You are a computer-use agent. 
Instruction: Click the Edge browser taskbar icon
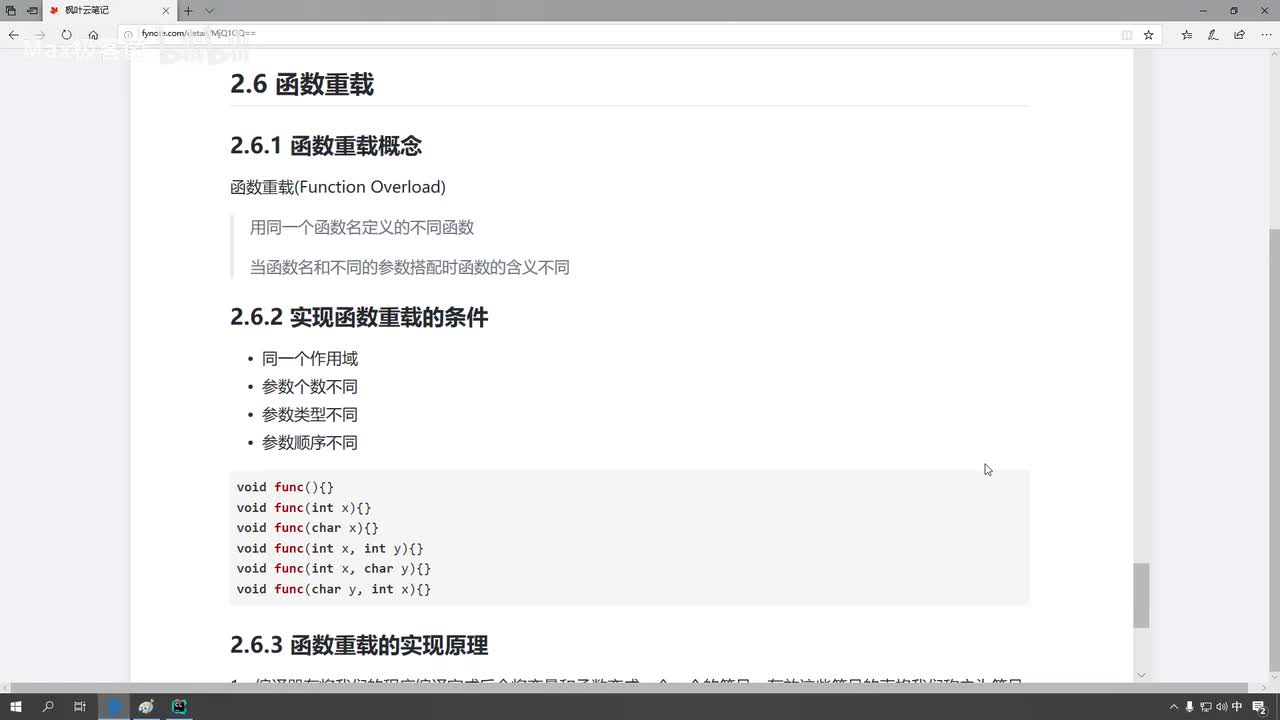[x=114, y=706]
